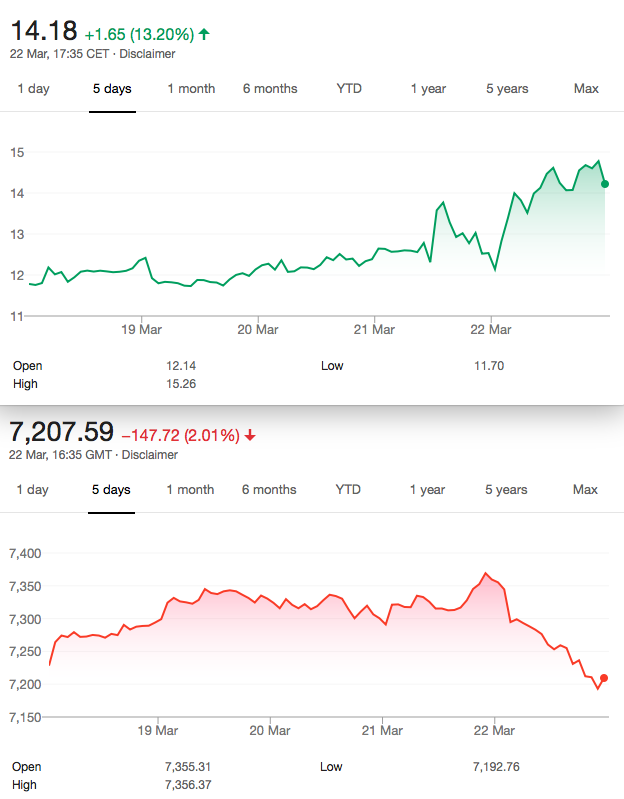Open 6 months view on top chart

tap(270, 89)
